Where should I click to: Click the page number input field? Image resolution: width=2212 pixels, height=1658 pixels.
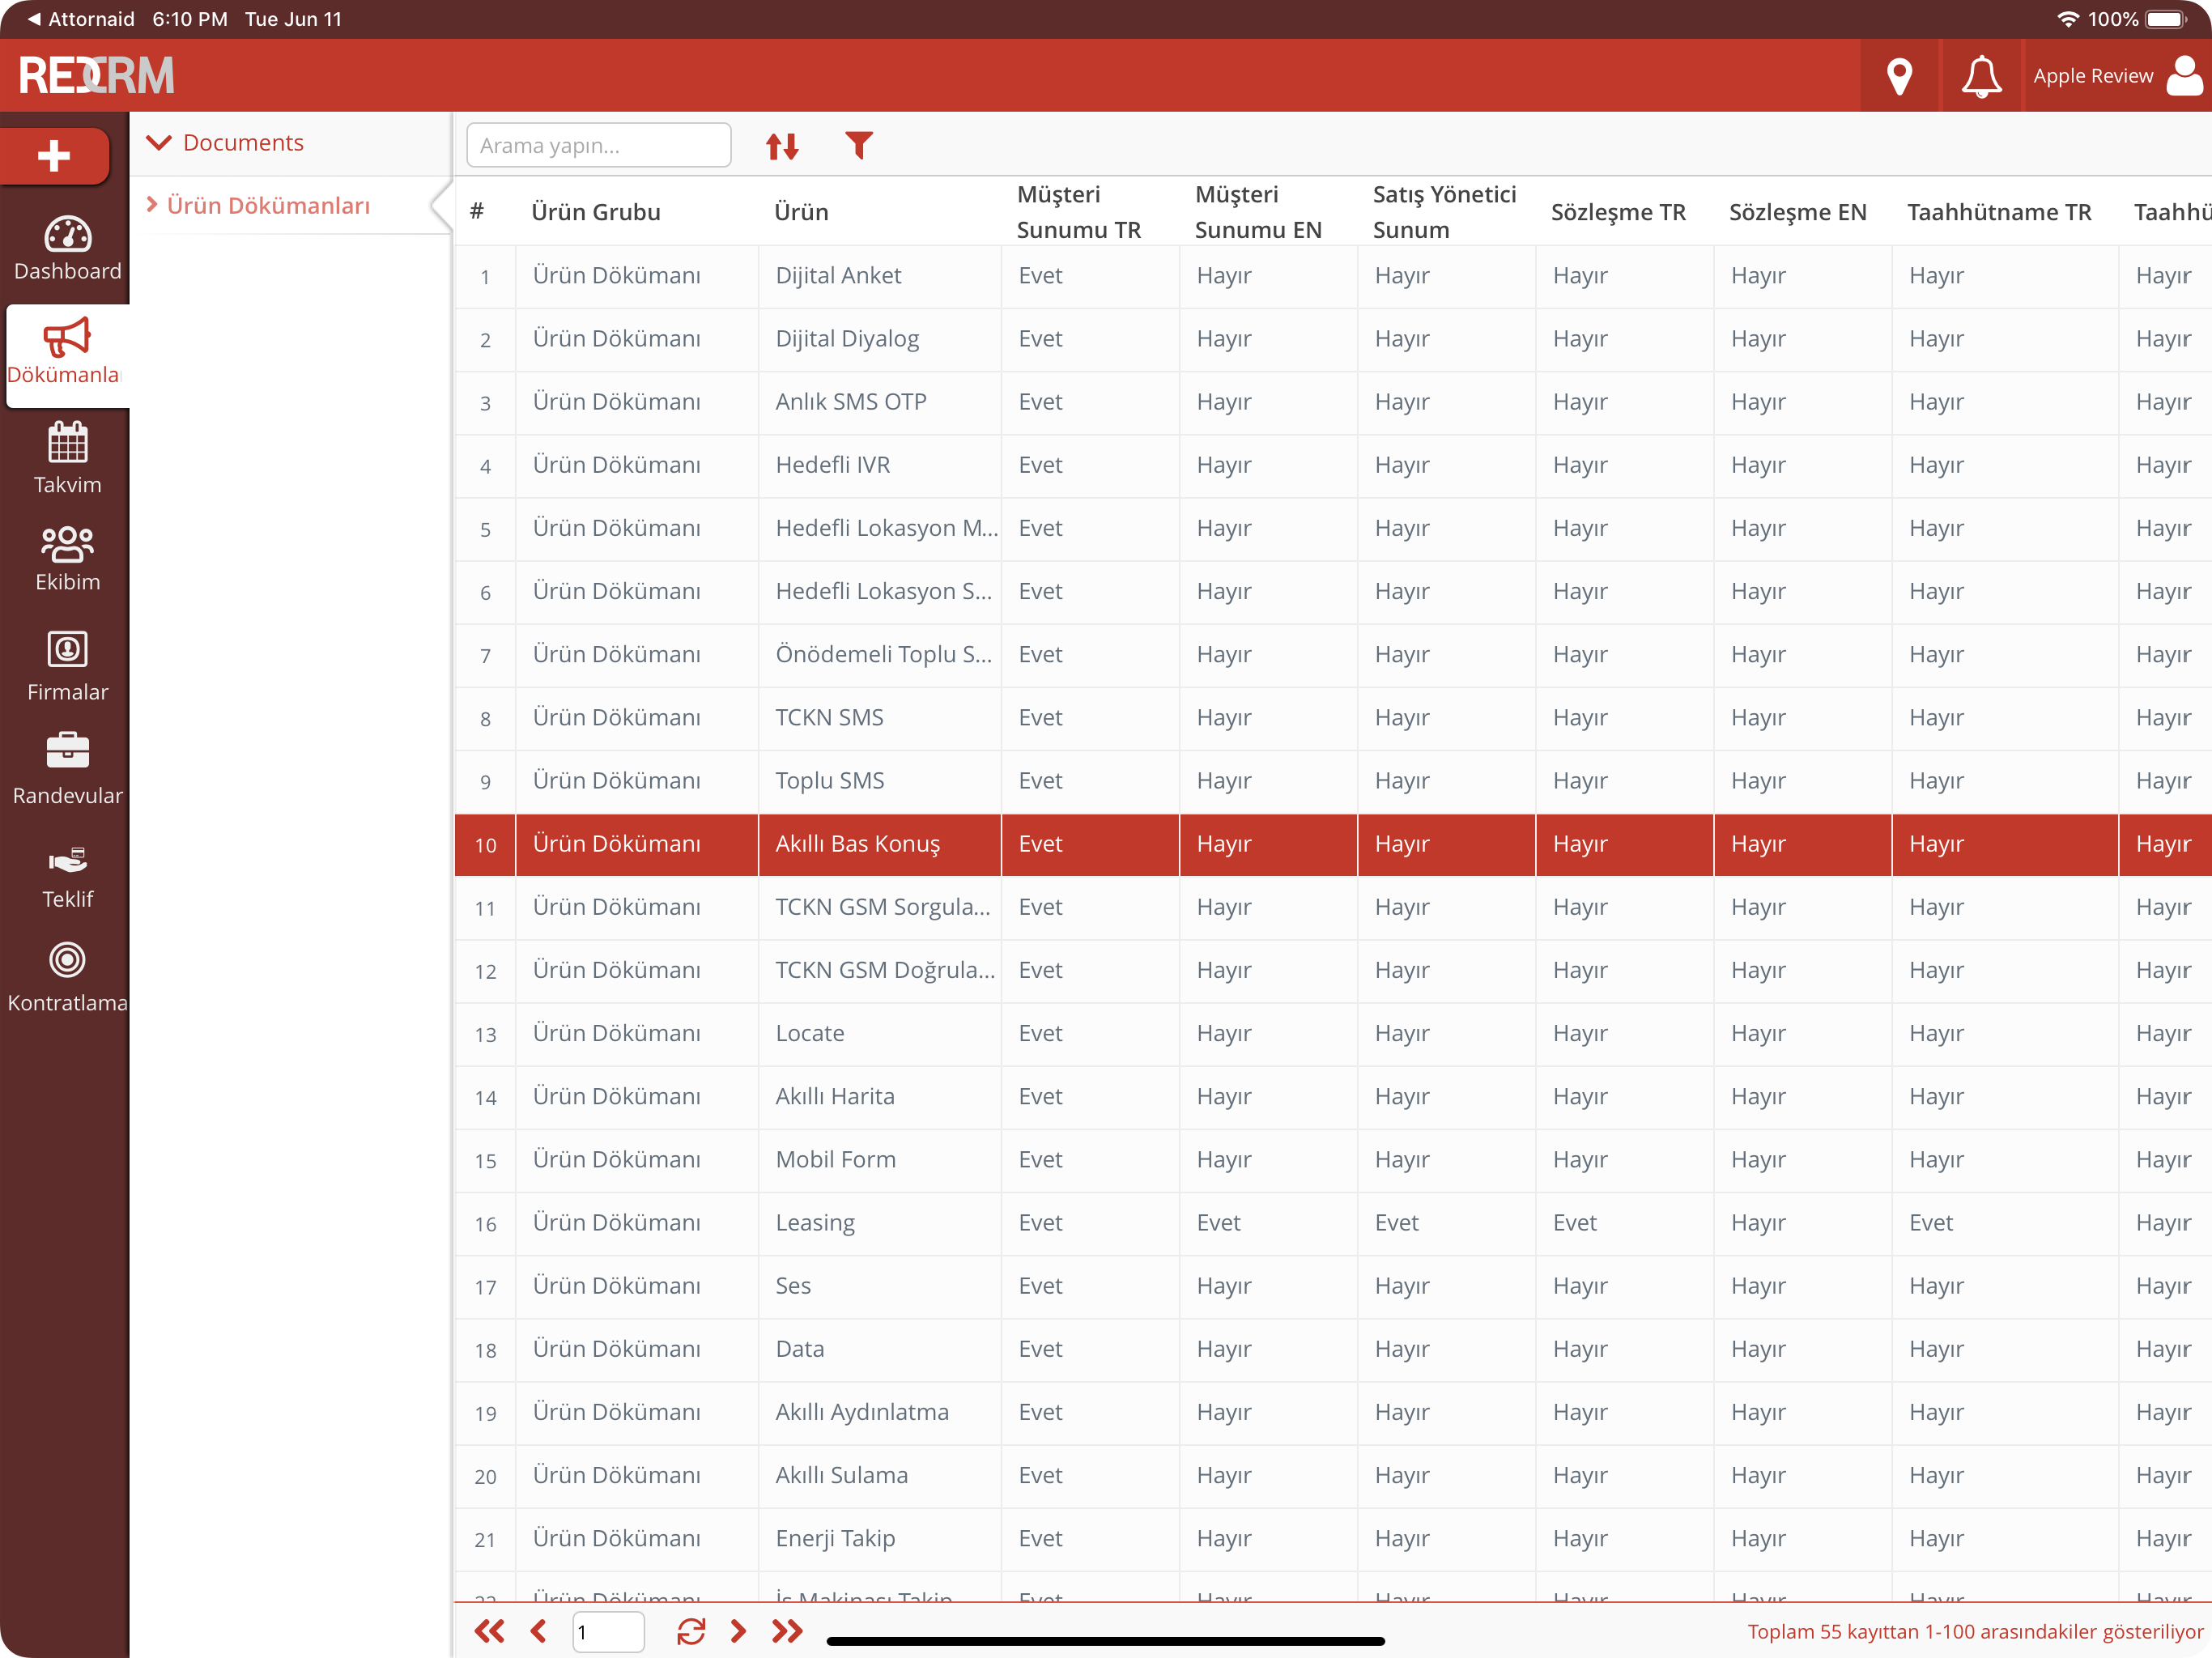[608, 1632]
